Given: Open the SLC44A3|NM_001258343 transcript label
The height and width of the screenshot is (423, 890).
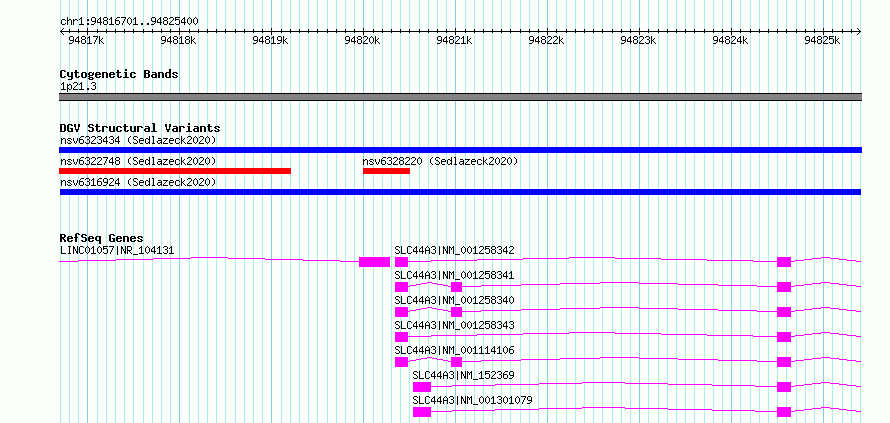Looking at the screenshot, I should [455, 325].
